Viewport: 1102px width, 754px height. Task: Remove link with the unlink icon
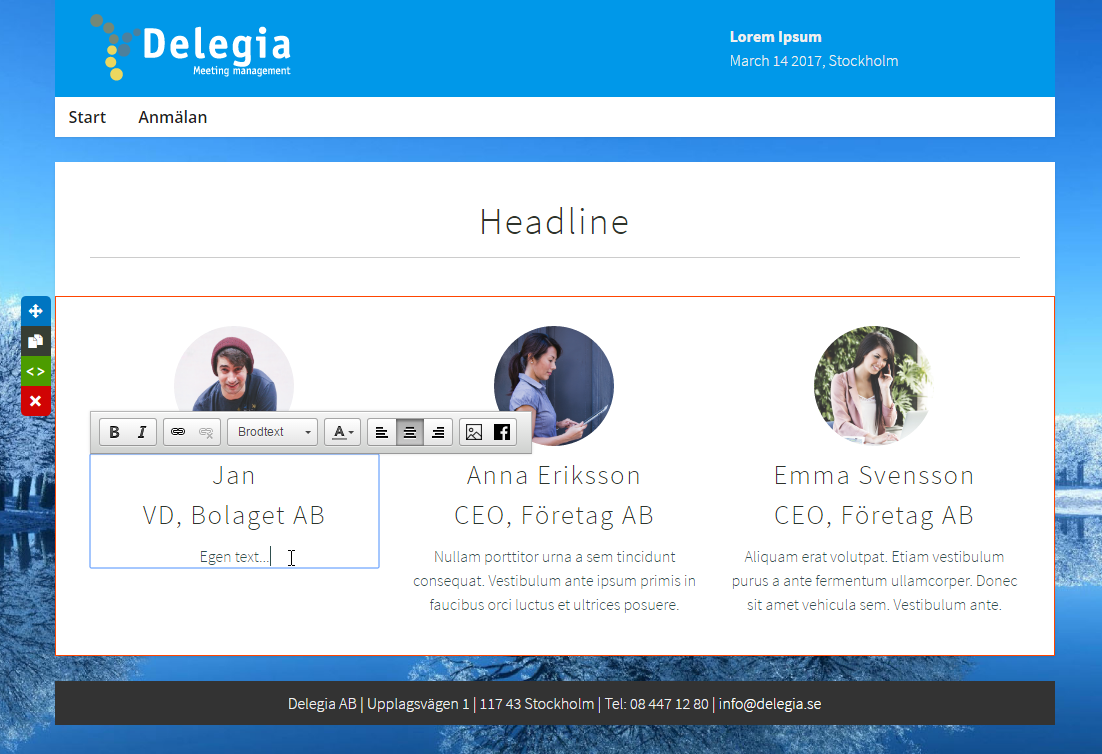(x=206, y=432)
